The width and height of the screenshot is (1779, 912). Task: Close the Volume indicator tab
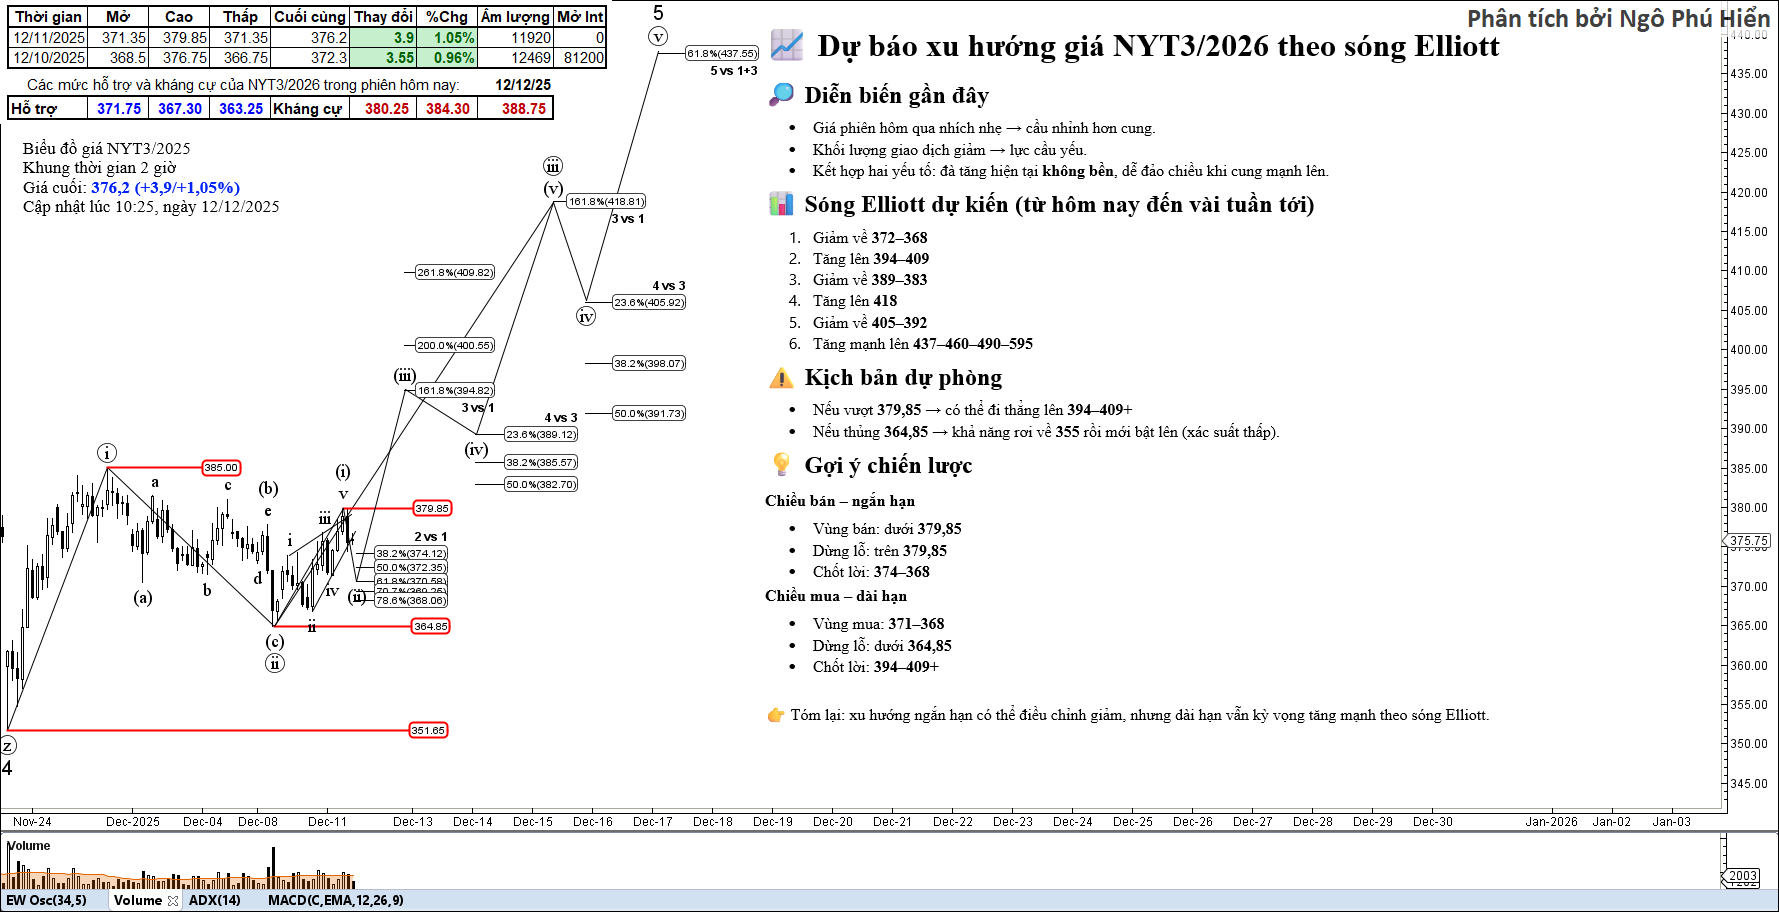pos(173,901)
